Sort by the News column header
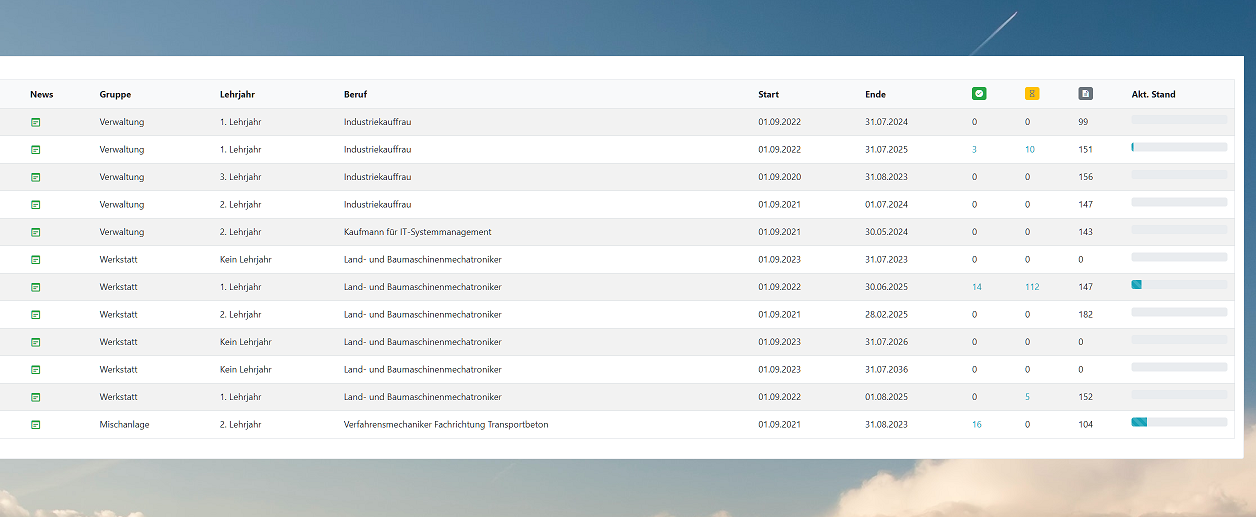Viewport: 1256px width, 517px height. [x=42, y=94]
